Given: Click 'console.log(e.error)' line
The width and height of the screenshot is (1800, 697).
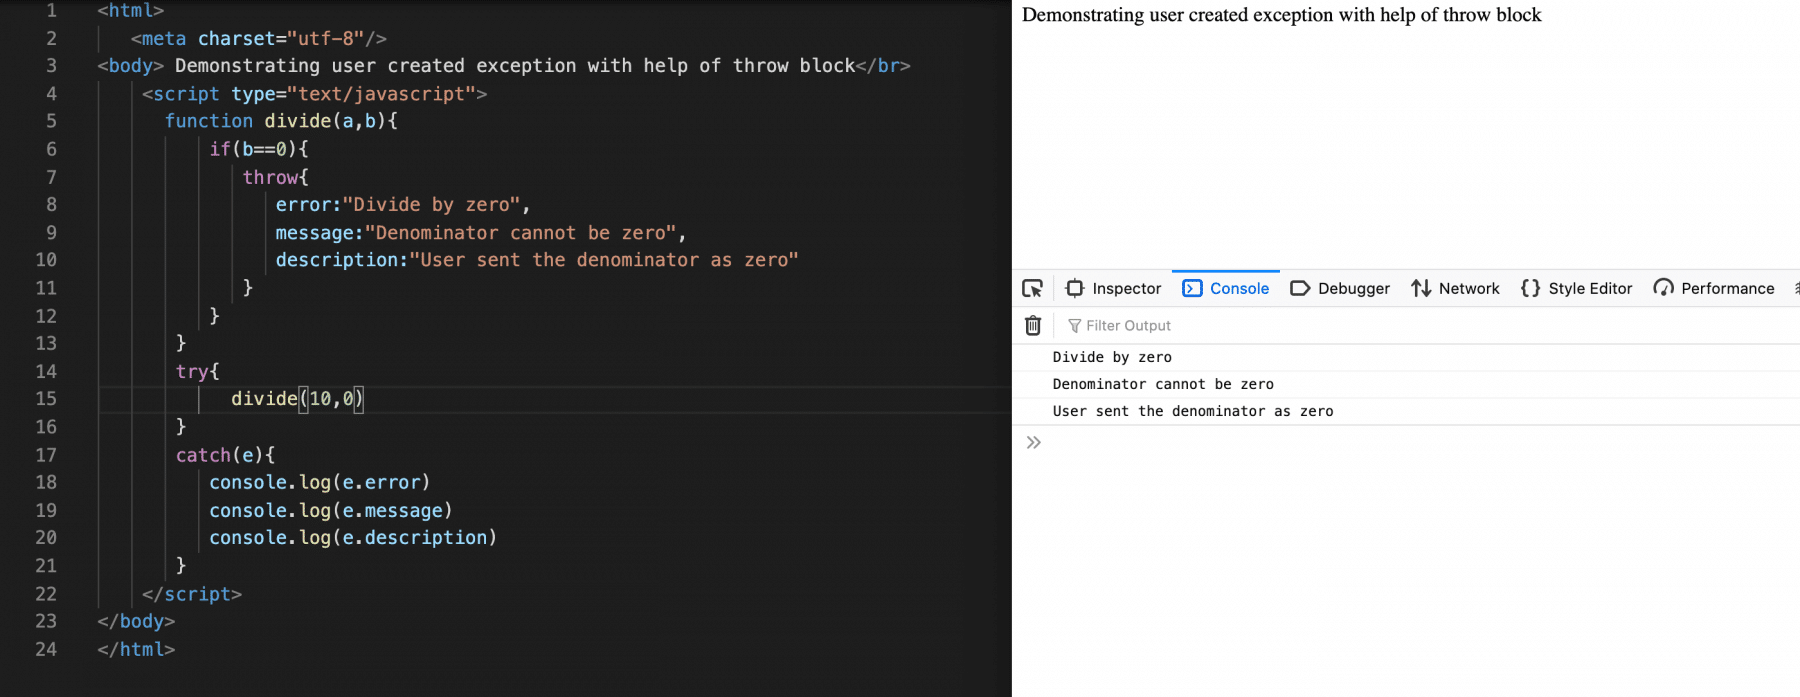Looking at the screenshot, I should coord(320,482).
